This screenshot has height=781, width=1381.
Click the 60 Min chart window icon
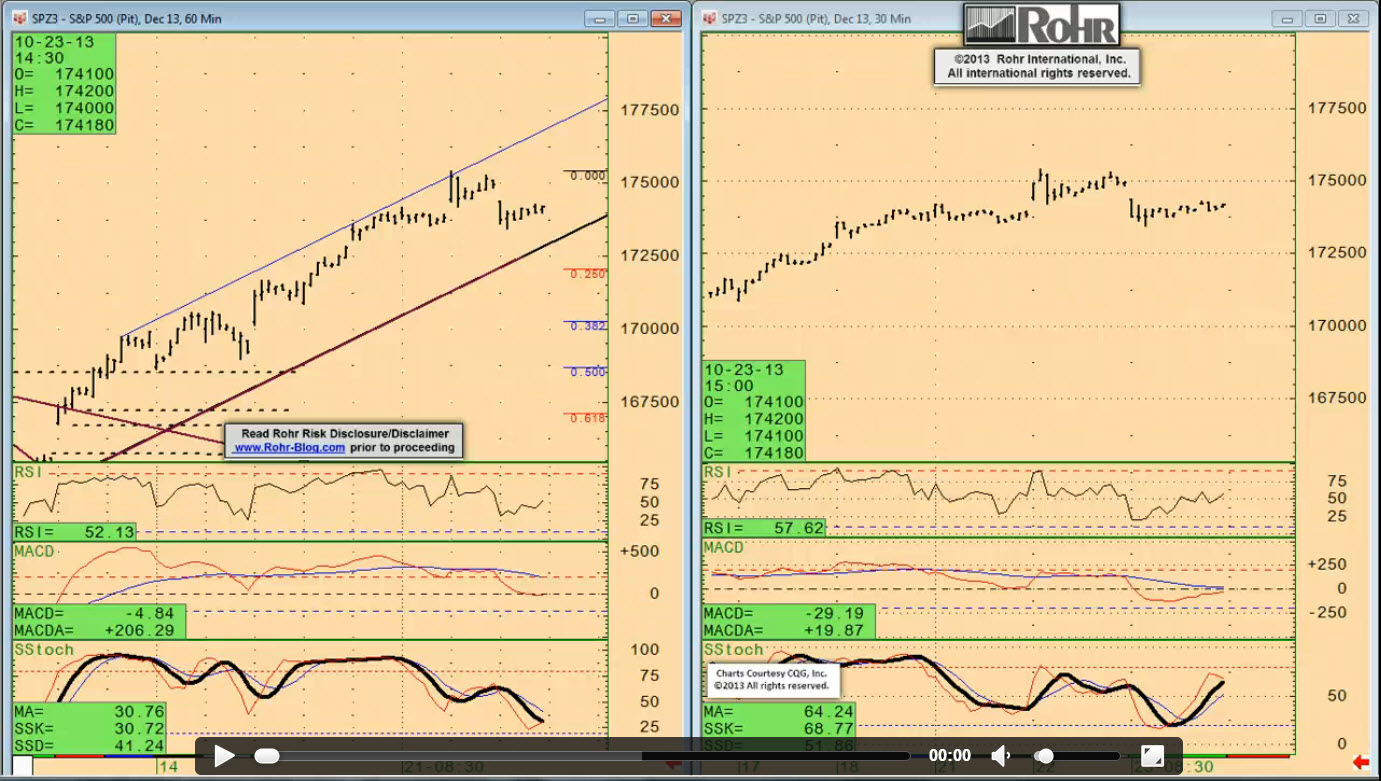[19, 18]
